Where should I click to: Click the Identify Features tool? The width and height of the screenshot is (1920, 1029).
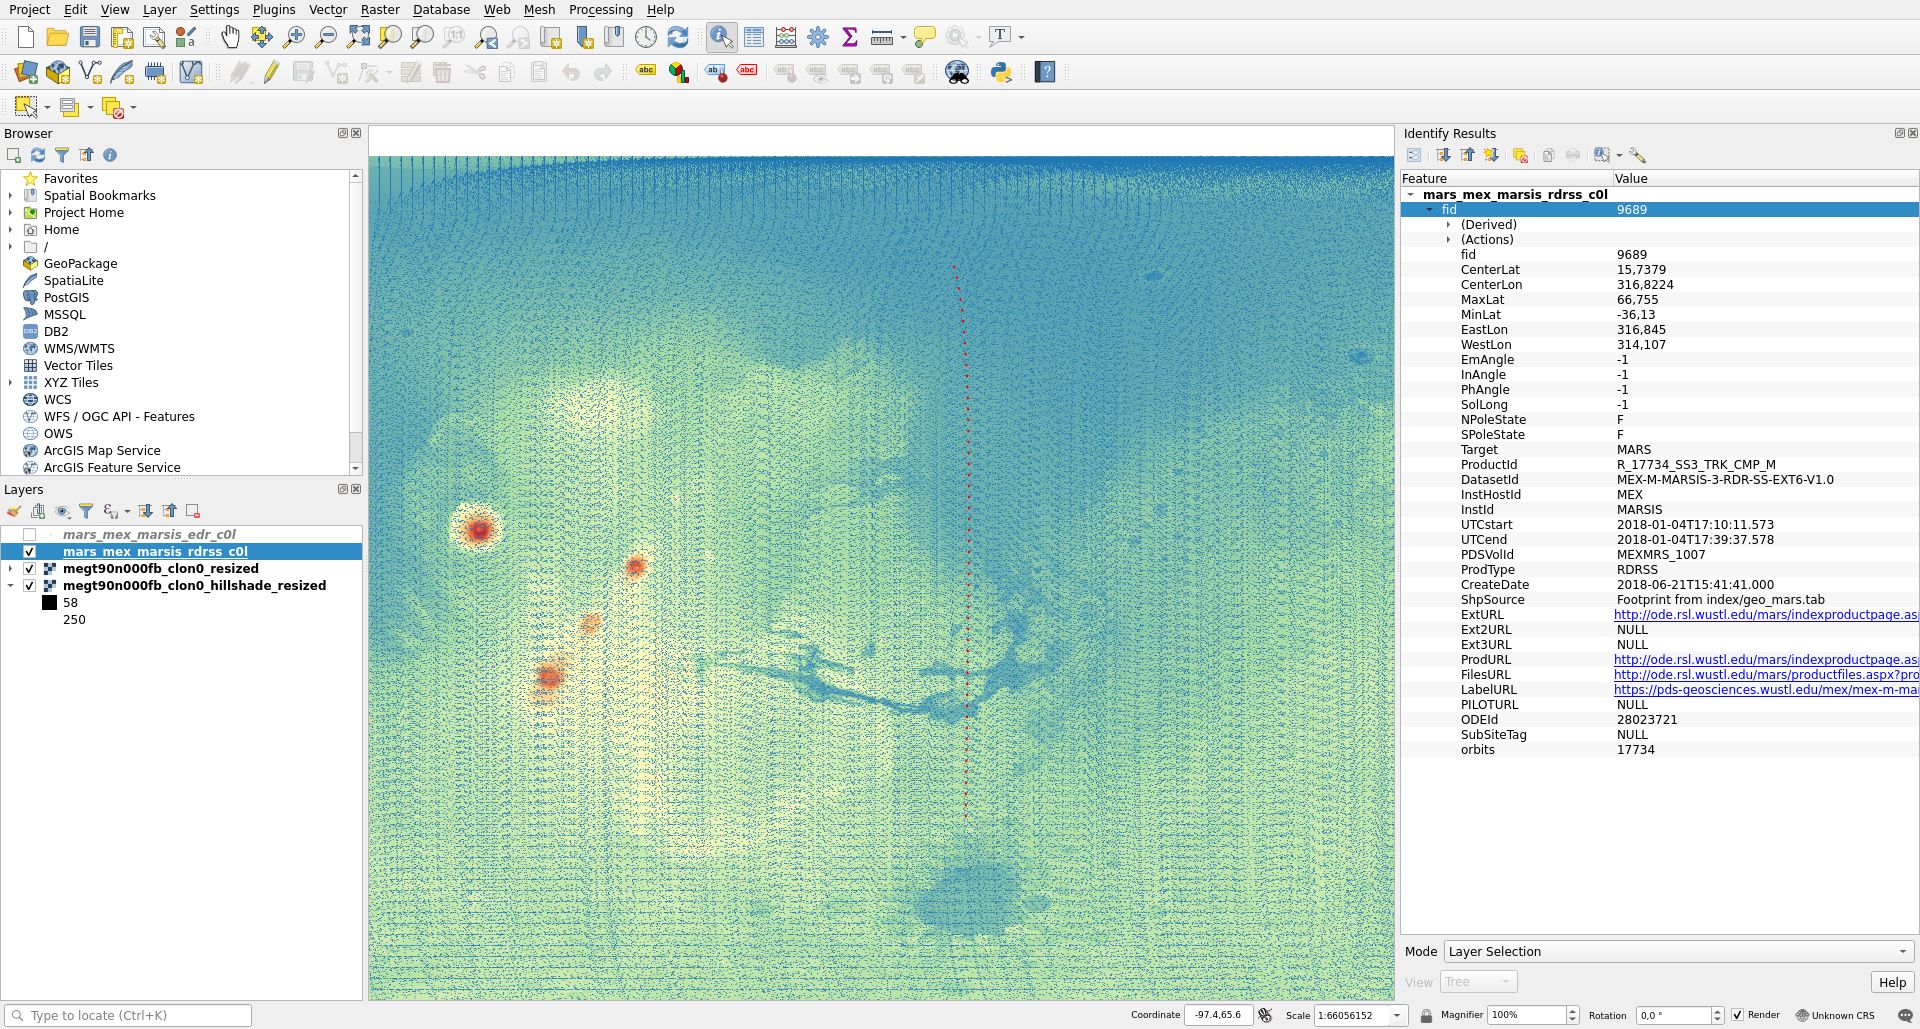tap(721, 37)
